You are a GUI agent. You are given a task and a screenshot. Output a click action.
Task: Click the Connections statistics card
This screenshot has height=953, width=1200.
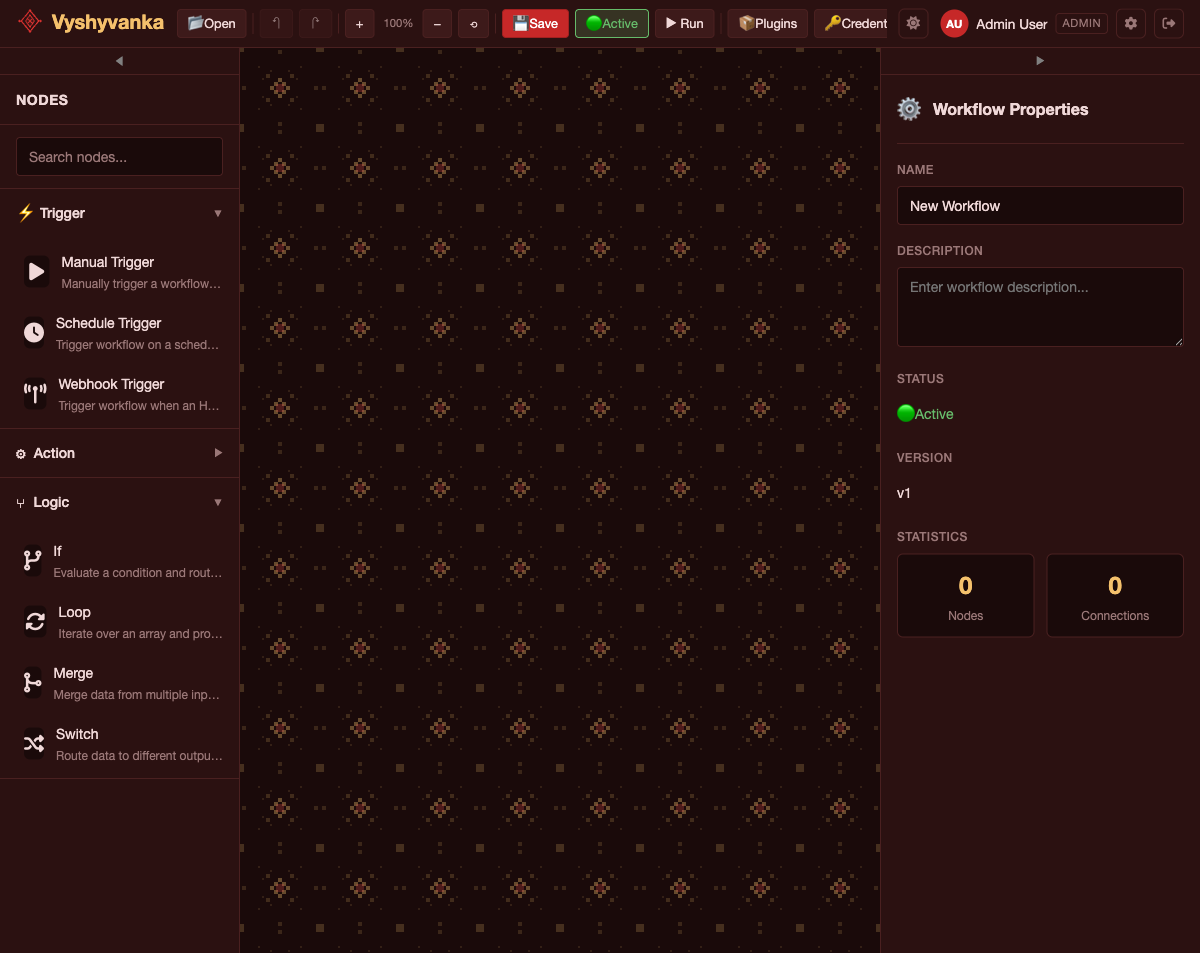pyautogui.click(x=1115, y=596)
